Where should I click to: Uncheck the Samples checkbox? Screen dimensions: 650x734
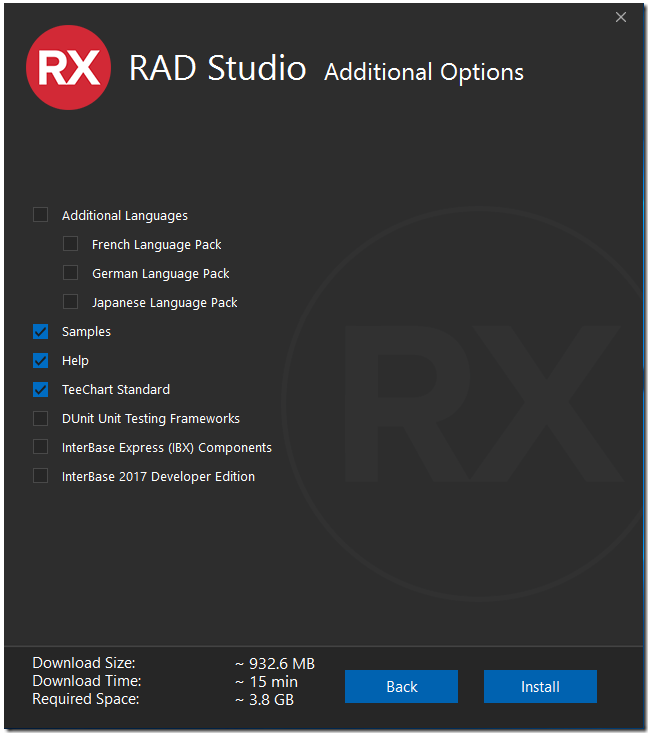(41, 331)
